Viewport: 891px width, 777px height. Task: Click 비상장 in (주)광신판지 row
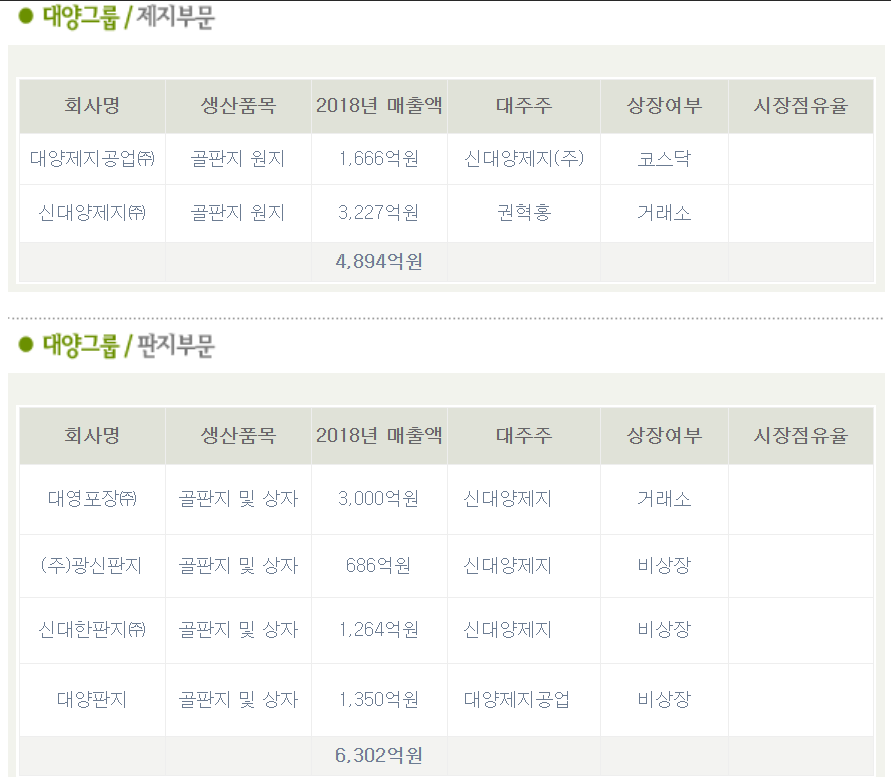pyautogui.click(x=664, y=566)
